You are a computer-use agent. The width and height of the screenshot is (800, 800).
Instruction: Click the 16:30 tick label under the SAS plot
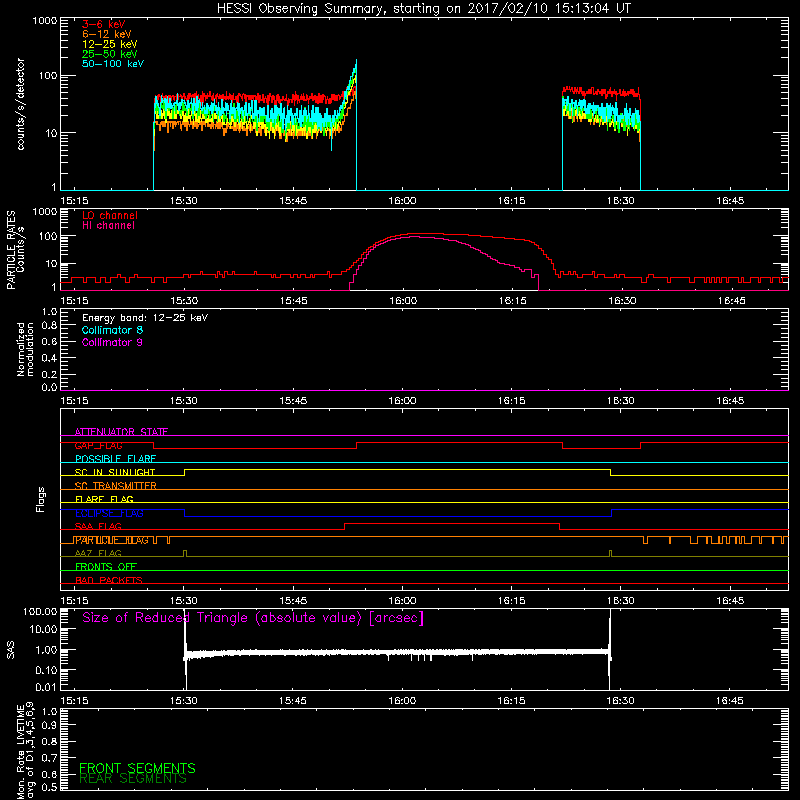620,701
